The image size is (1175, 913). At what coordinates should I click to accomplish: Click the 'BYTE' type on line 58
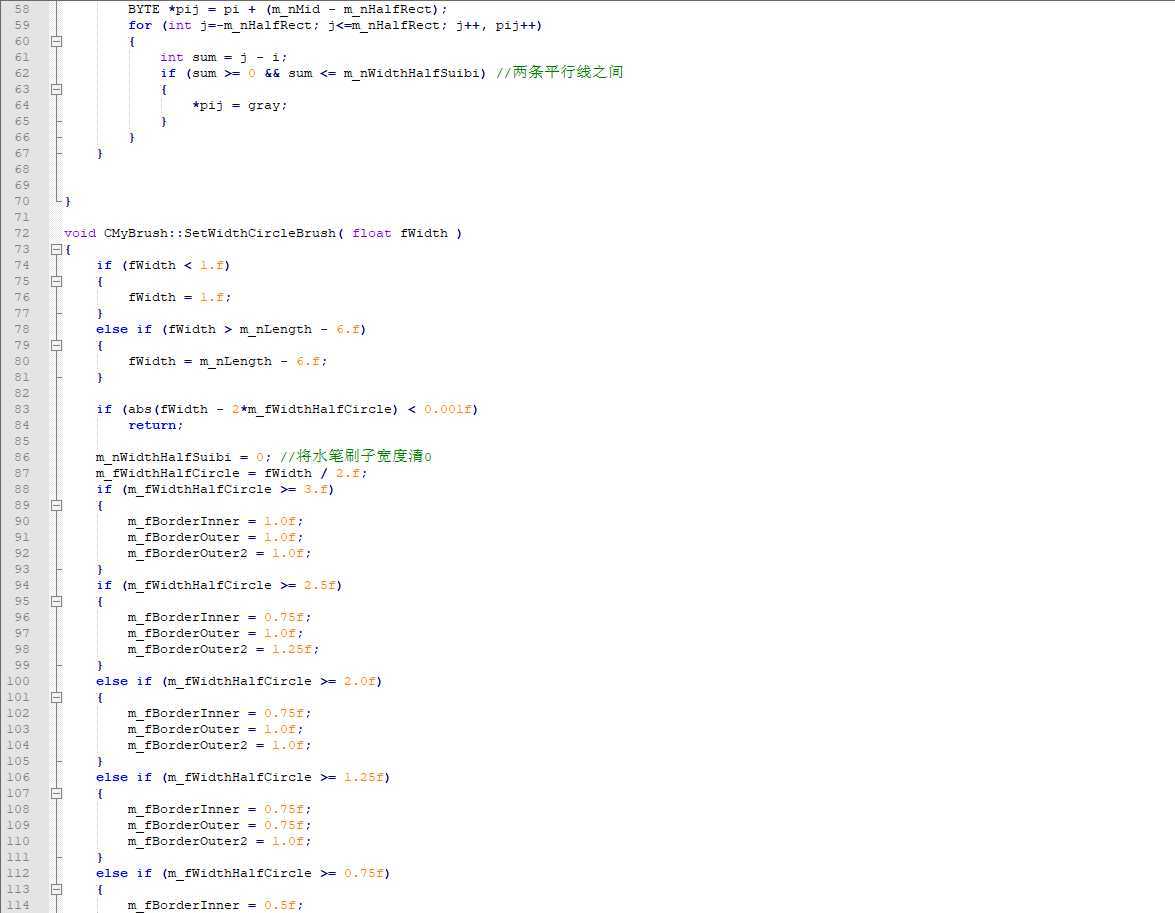coord(144,9)
